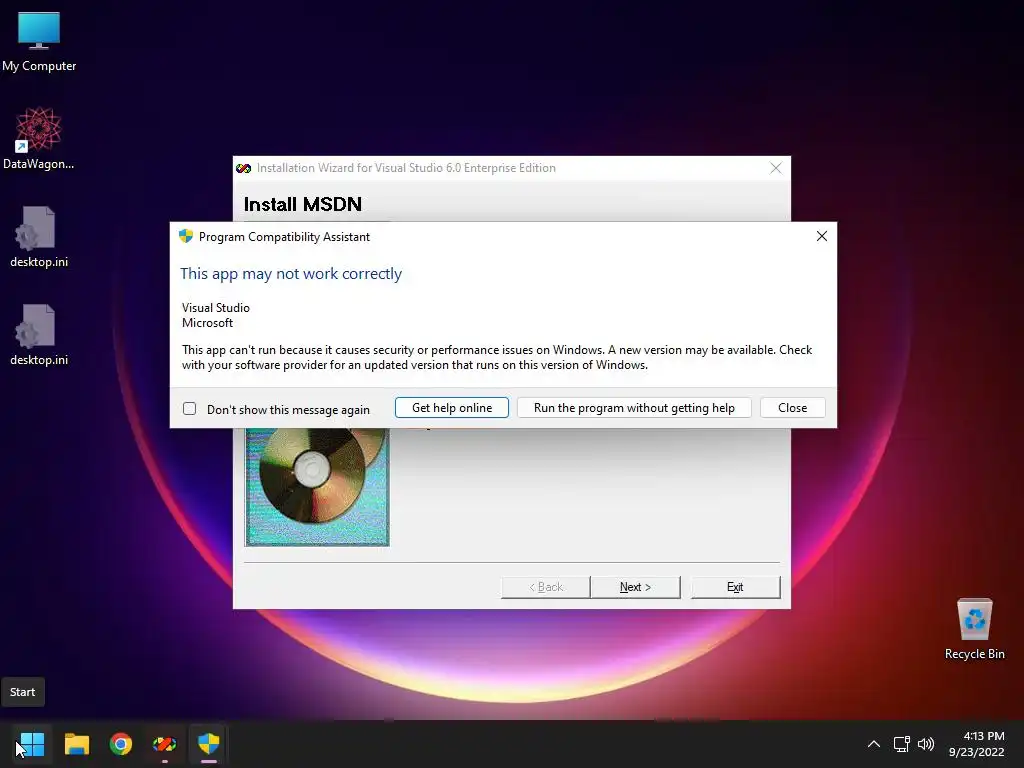Image resolution: width=1024 pixels, height=768 pixels.
Task: Click Exit in the Installation Wizard
Action: (x=735, y=587)
